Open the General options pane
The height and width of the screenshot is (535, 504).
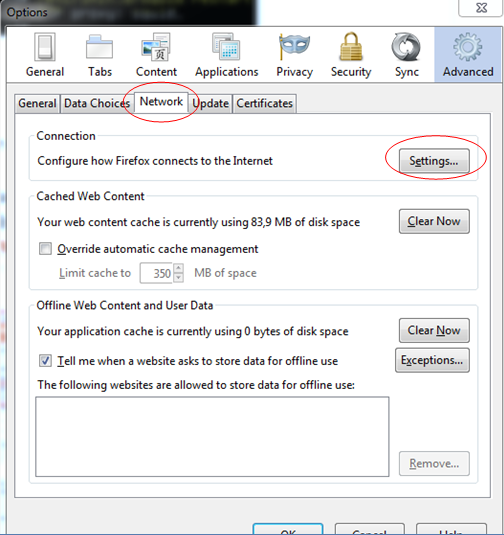45,55
